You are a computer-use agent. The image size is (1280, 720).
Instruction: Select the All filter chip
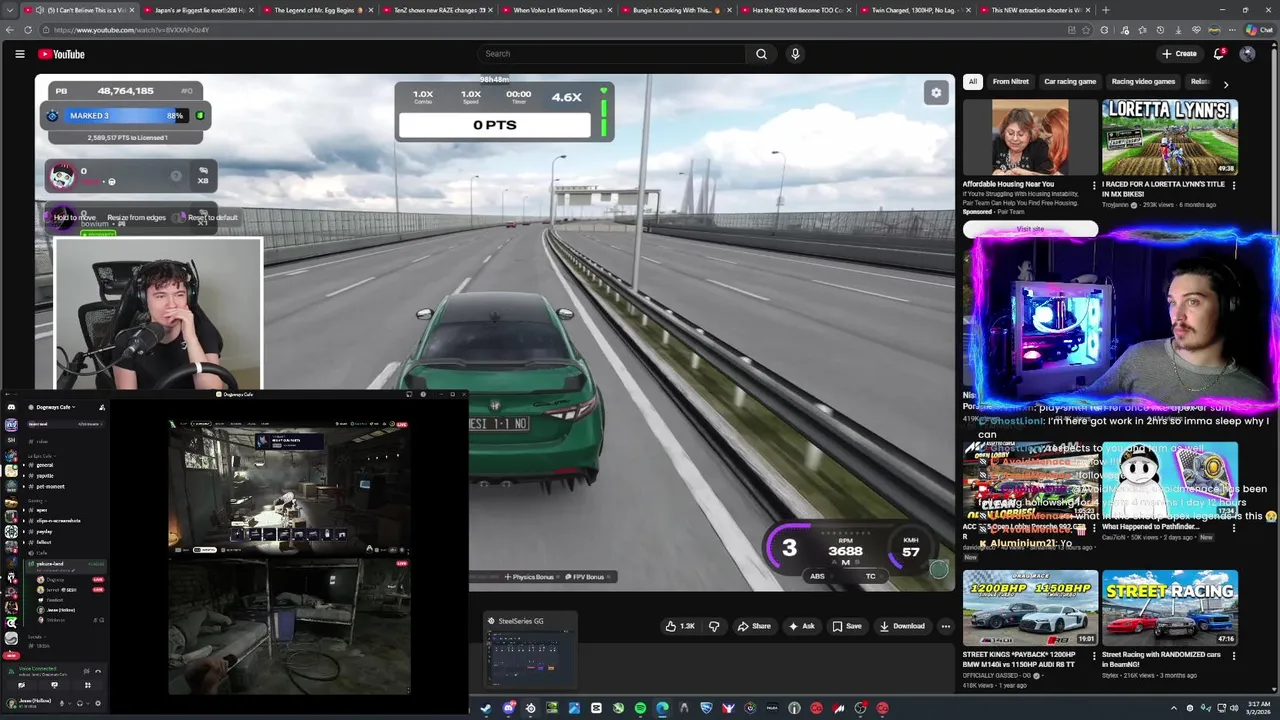[x=972, y=82]
